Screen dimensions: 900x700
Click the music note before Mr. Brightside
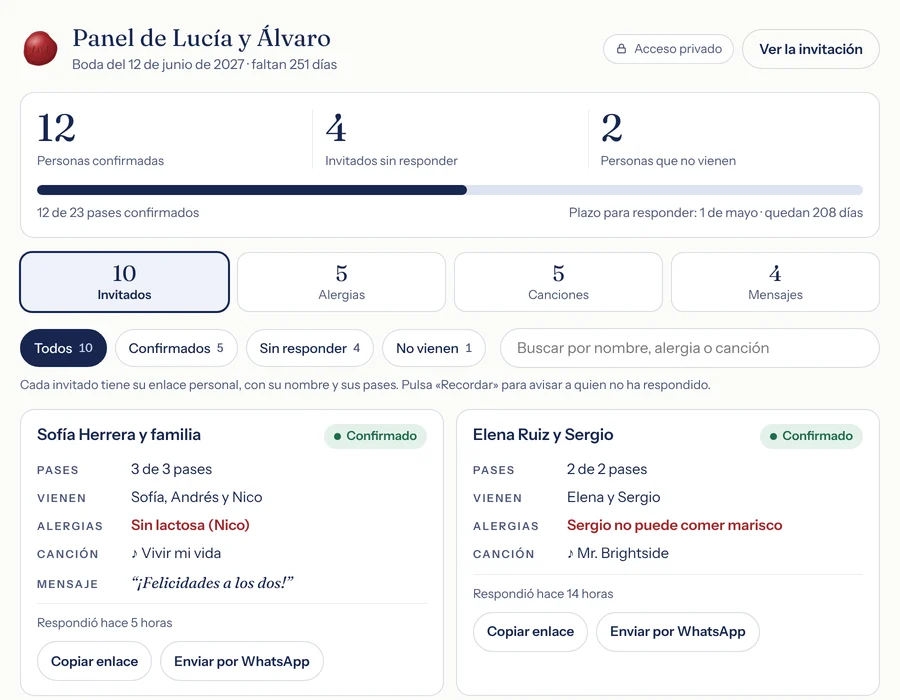[571, 554]
